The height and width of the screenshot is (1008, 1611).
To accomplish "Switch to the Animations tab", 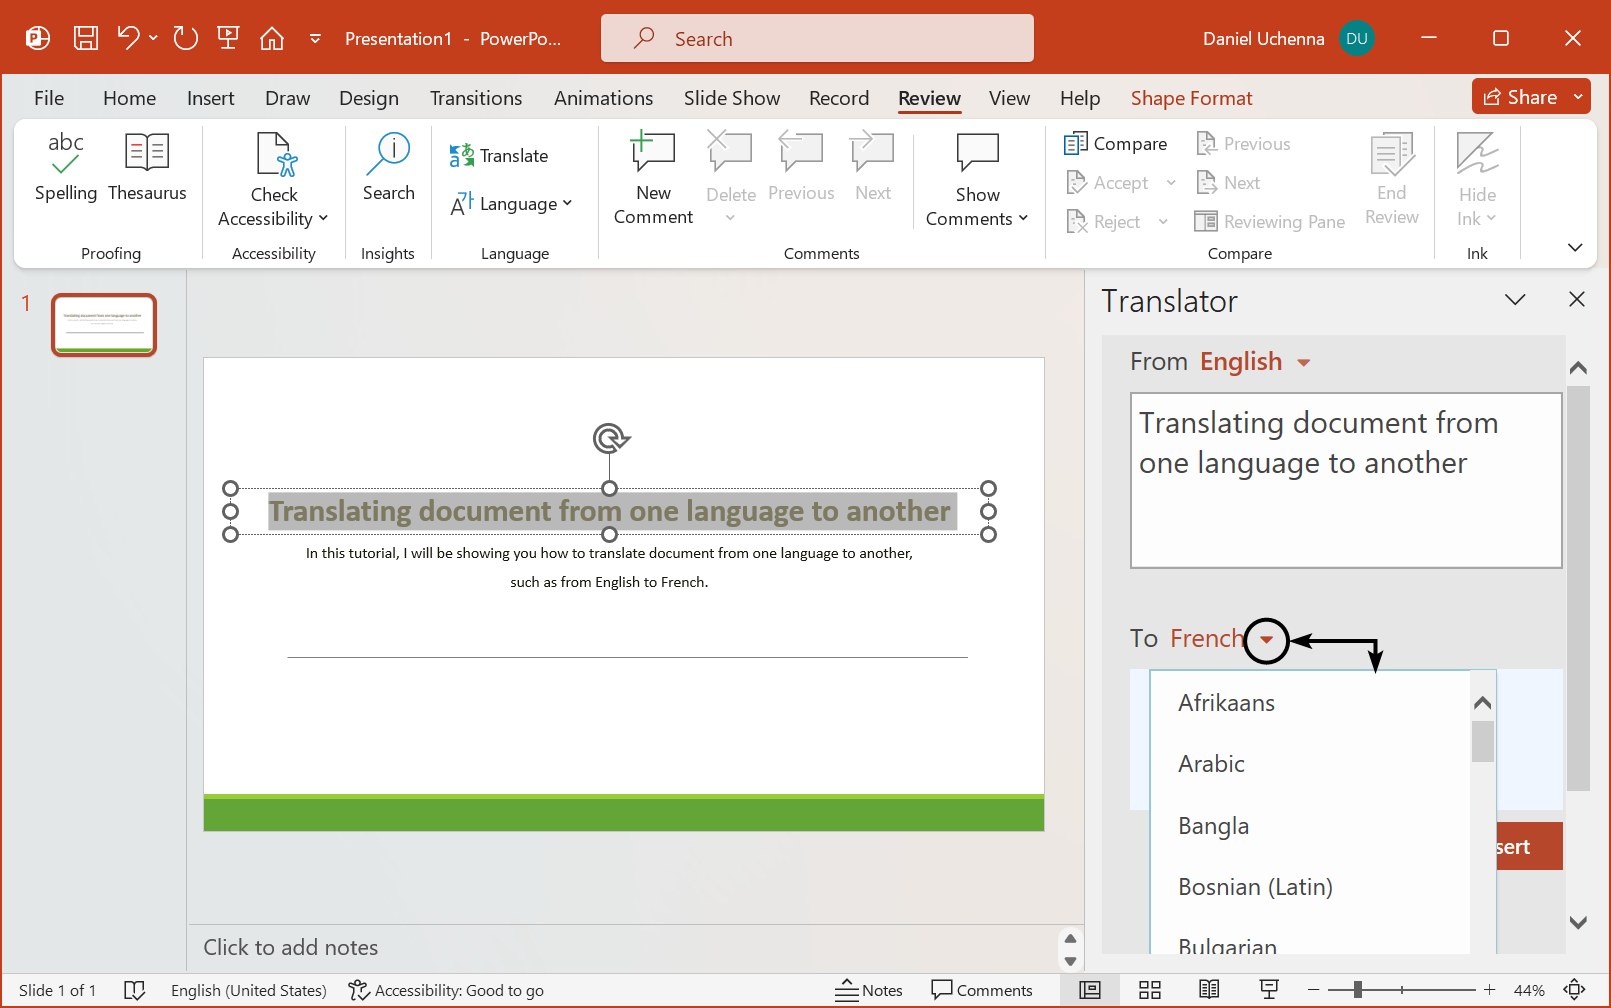I will [x=603, y=97].
